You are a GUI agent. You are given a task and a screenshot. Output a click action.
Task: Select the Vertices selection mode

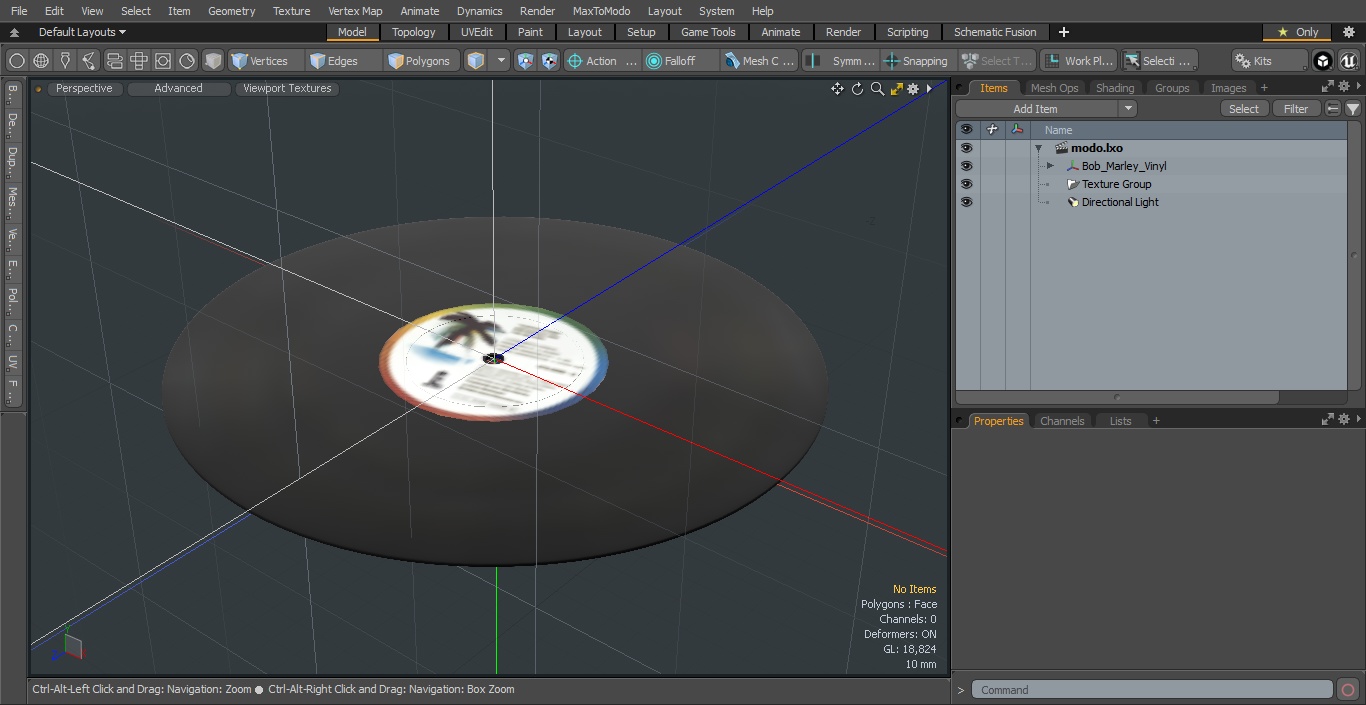coord(265,61)
